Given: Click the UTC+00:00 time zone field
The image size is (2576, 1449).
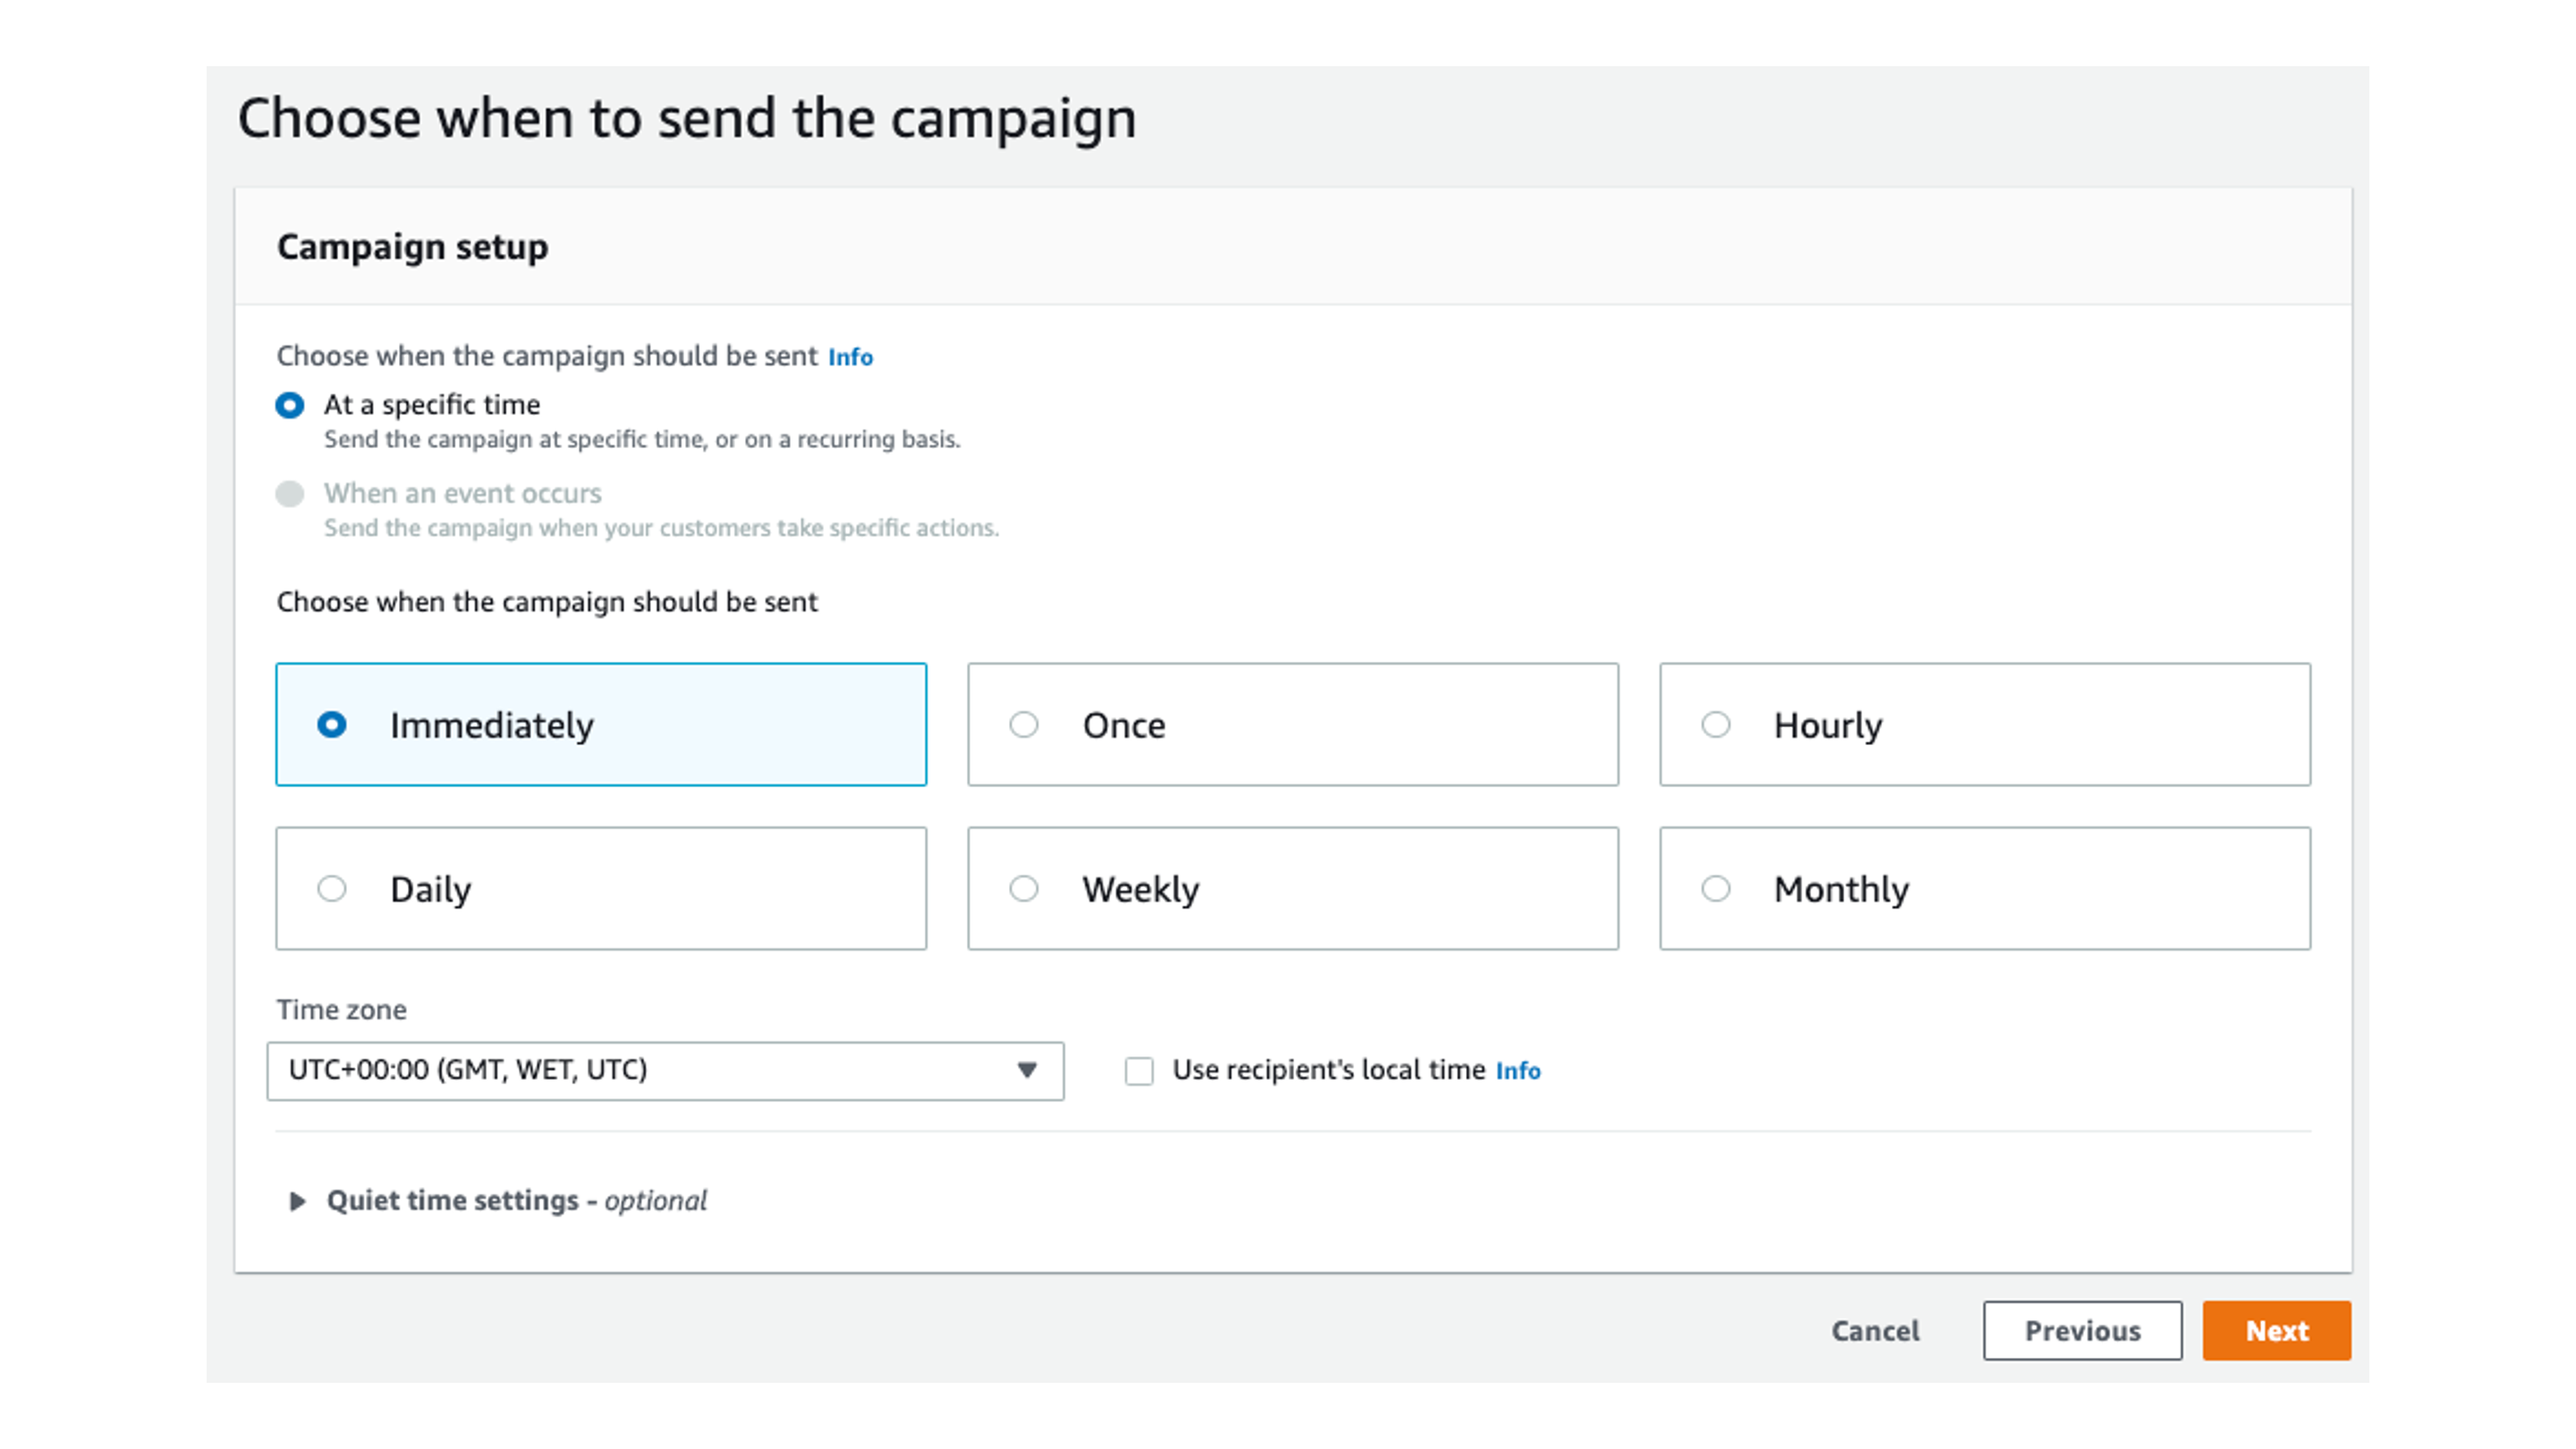Looking at the screenshot, I should point(600,1071).
